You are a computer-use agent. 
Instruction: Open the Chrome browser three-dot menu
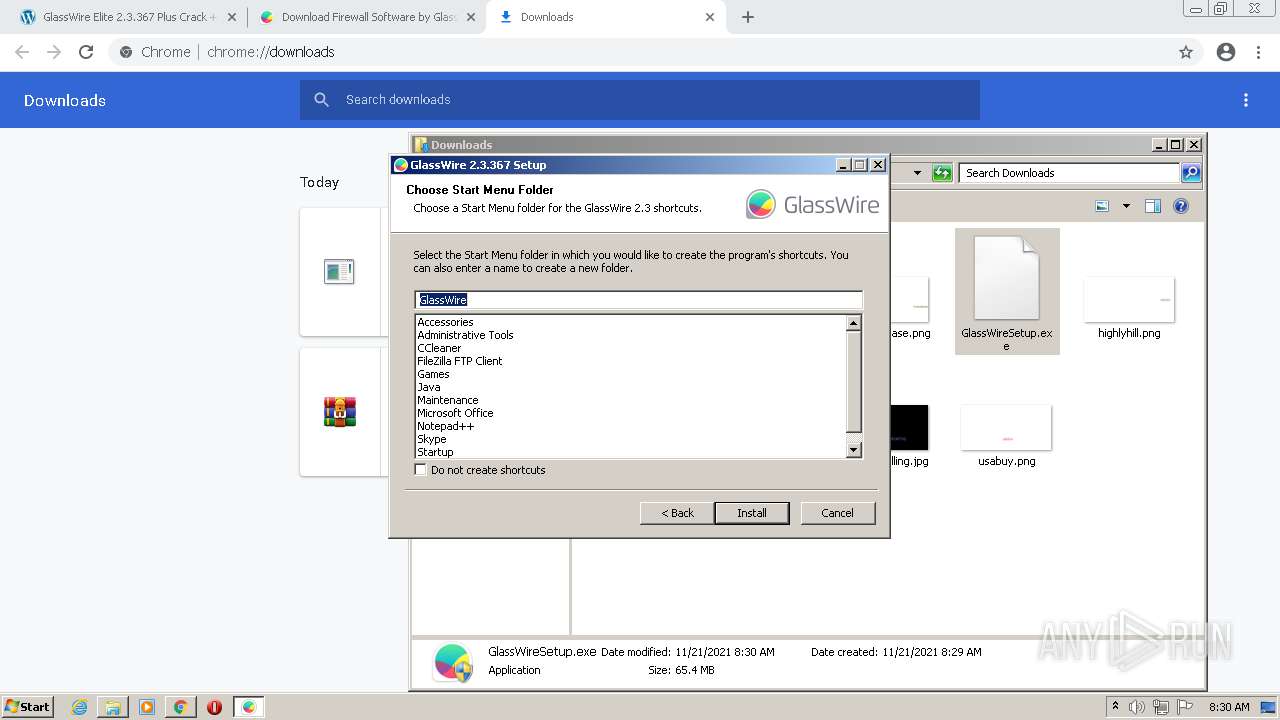click(x=1259, y=52)
